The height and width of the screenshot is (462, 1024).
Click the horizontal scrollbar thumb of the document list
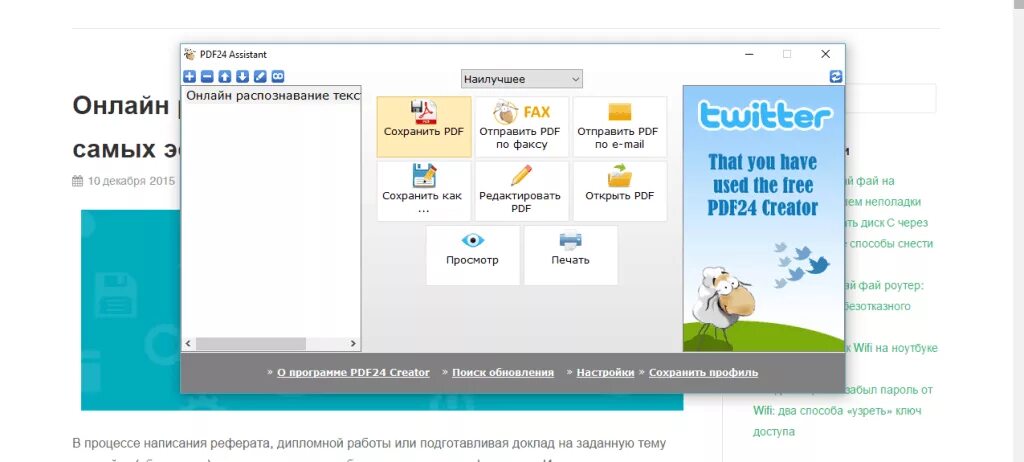[x=251, y=343]
